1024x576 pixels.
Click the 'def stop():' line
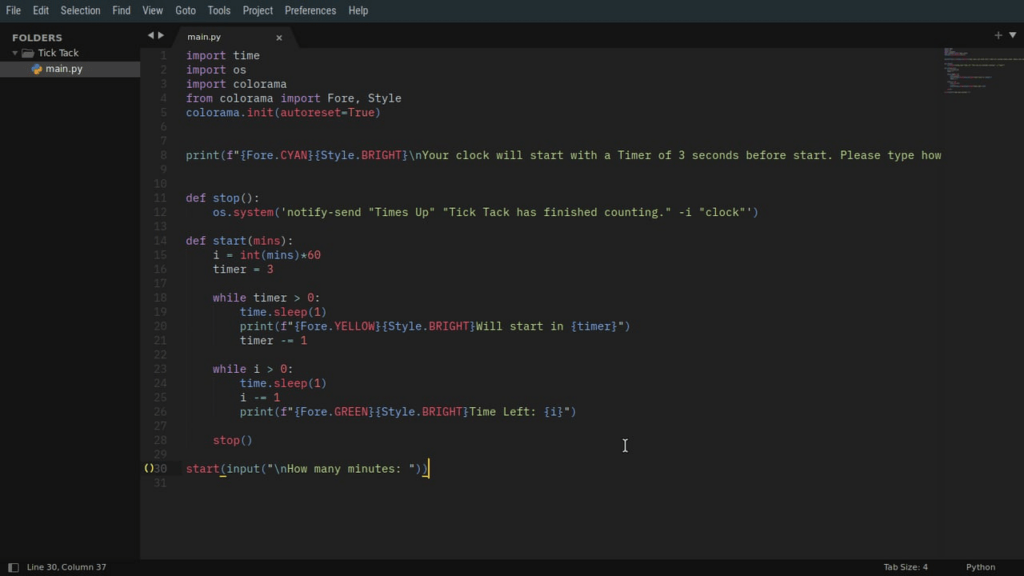pyautogui.click(x=222, y=198)
